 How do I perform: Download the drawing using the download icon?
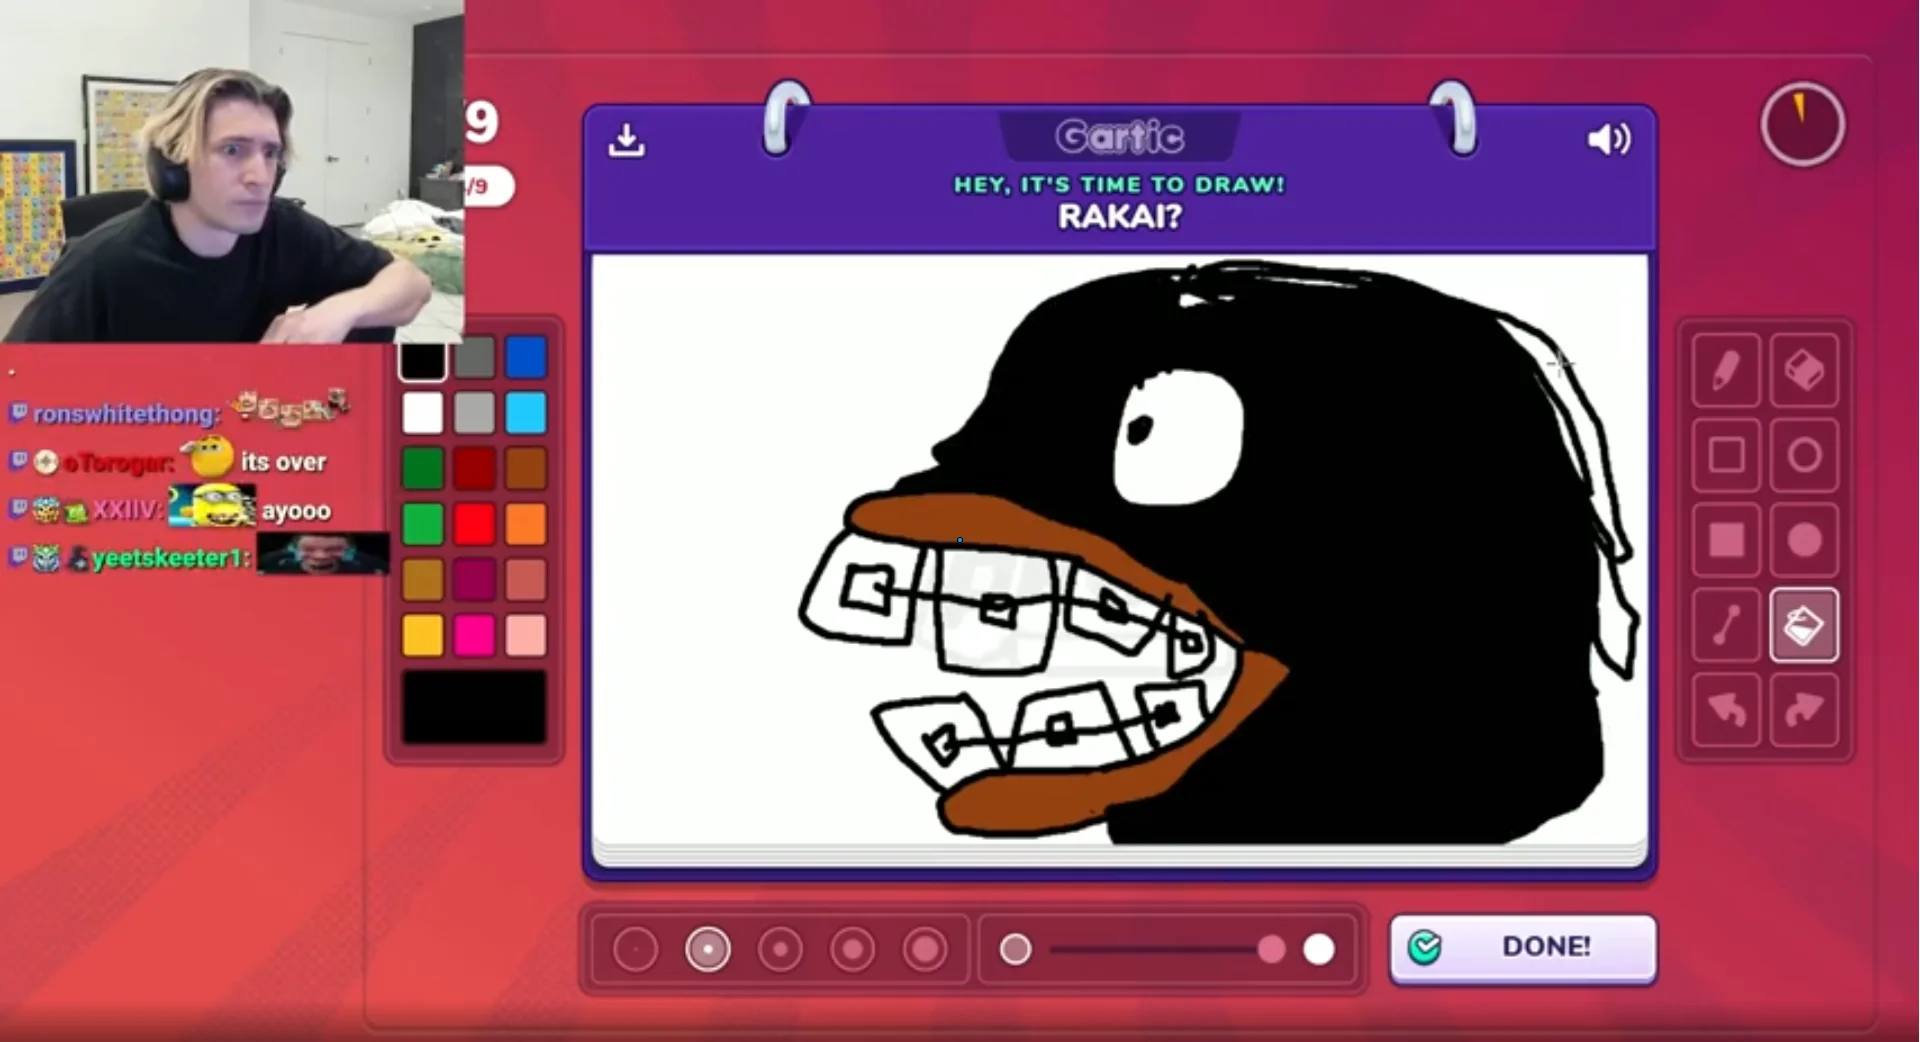tap(627, 140)
